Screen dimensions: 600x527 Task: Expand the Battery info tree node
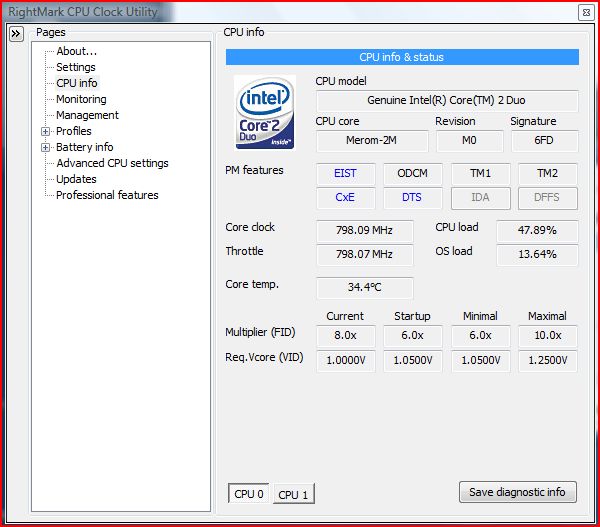(x=46, y=147)
